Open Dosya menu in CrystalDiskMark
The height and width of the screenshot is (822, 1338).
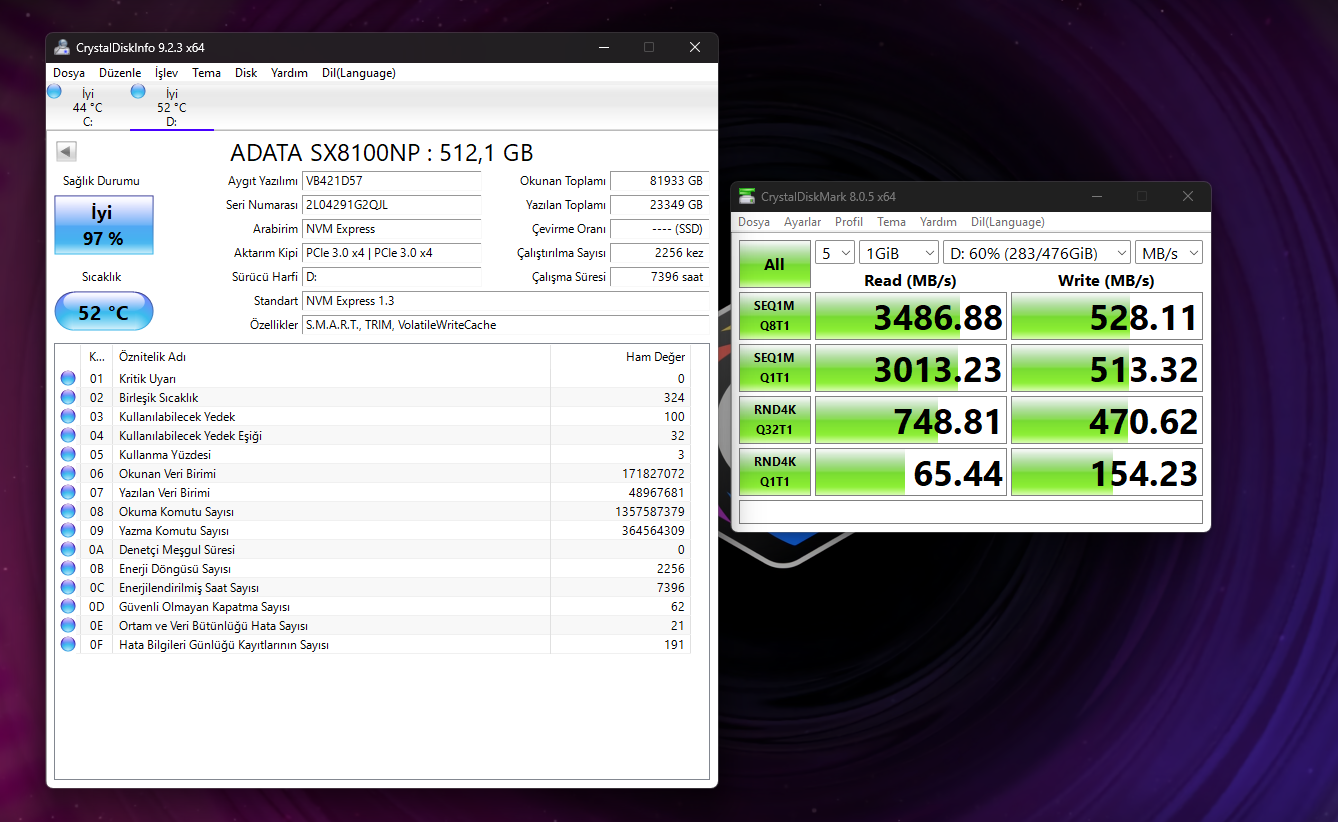(x=754, y=222)
